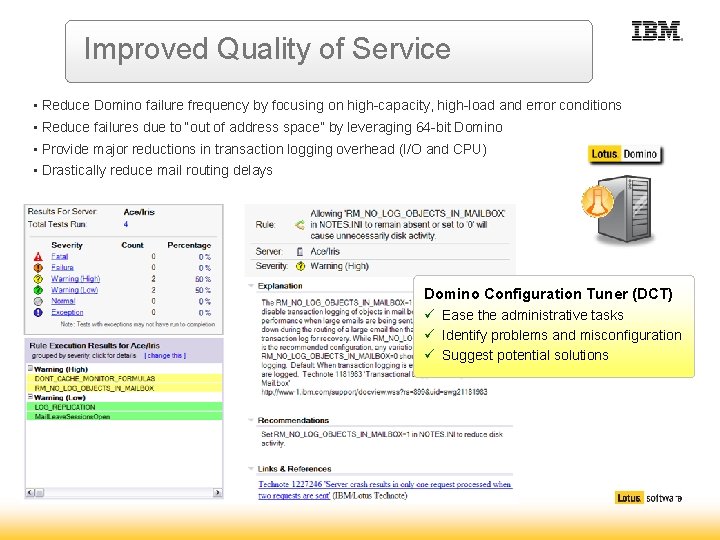The image size is (720, 540).
Task: Click Domino Configuration Tuner (DCT) heading
Action: click(x=548, y=294)
